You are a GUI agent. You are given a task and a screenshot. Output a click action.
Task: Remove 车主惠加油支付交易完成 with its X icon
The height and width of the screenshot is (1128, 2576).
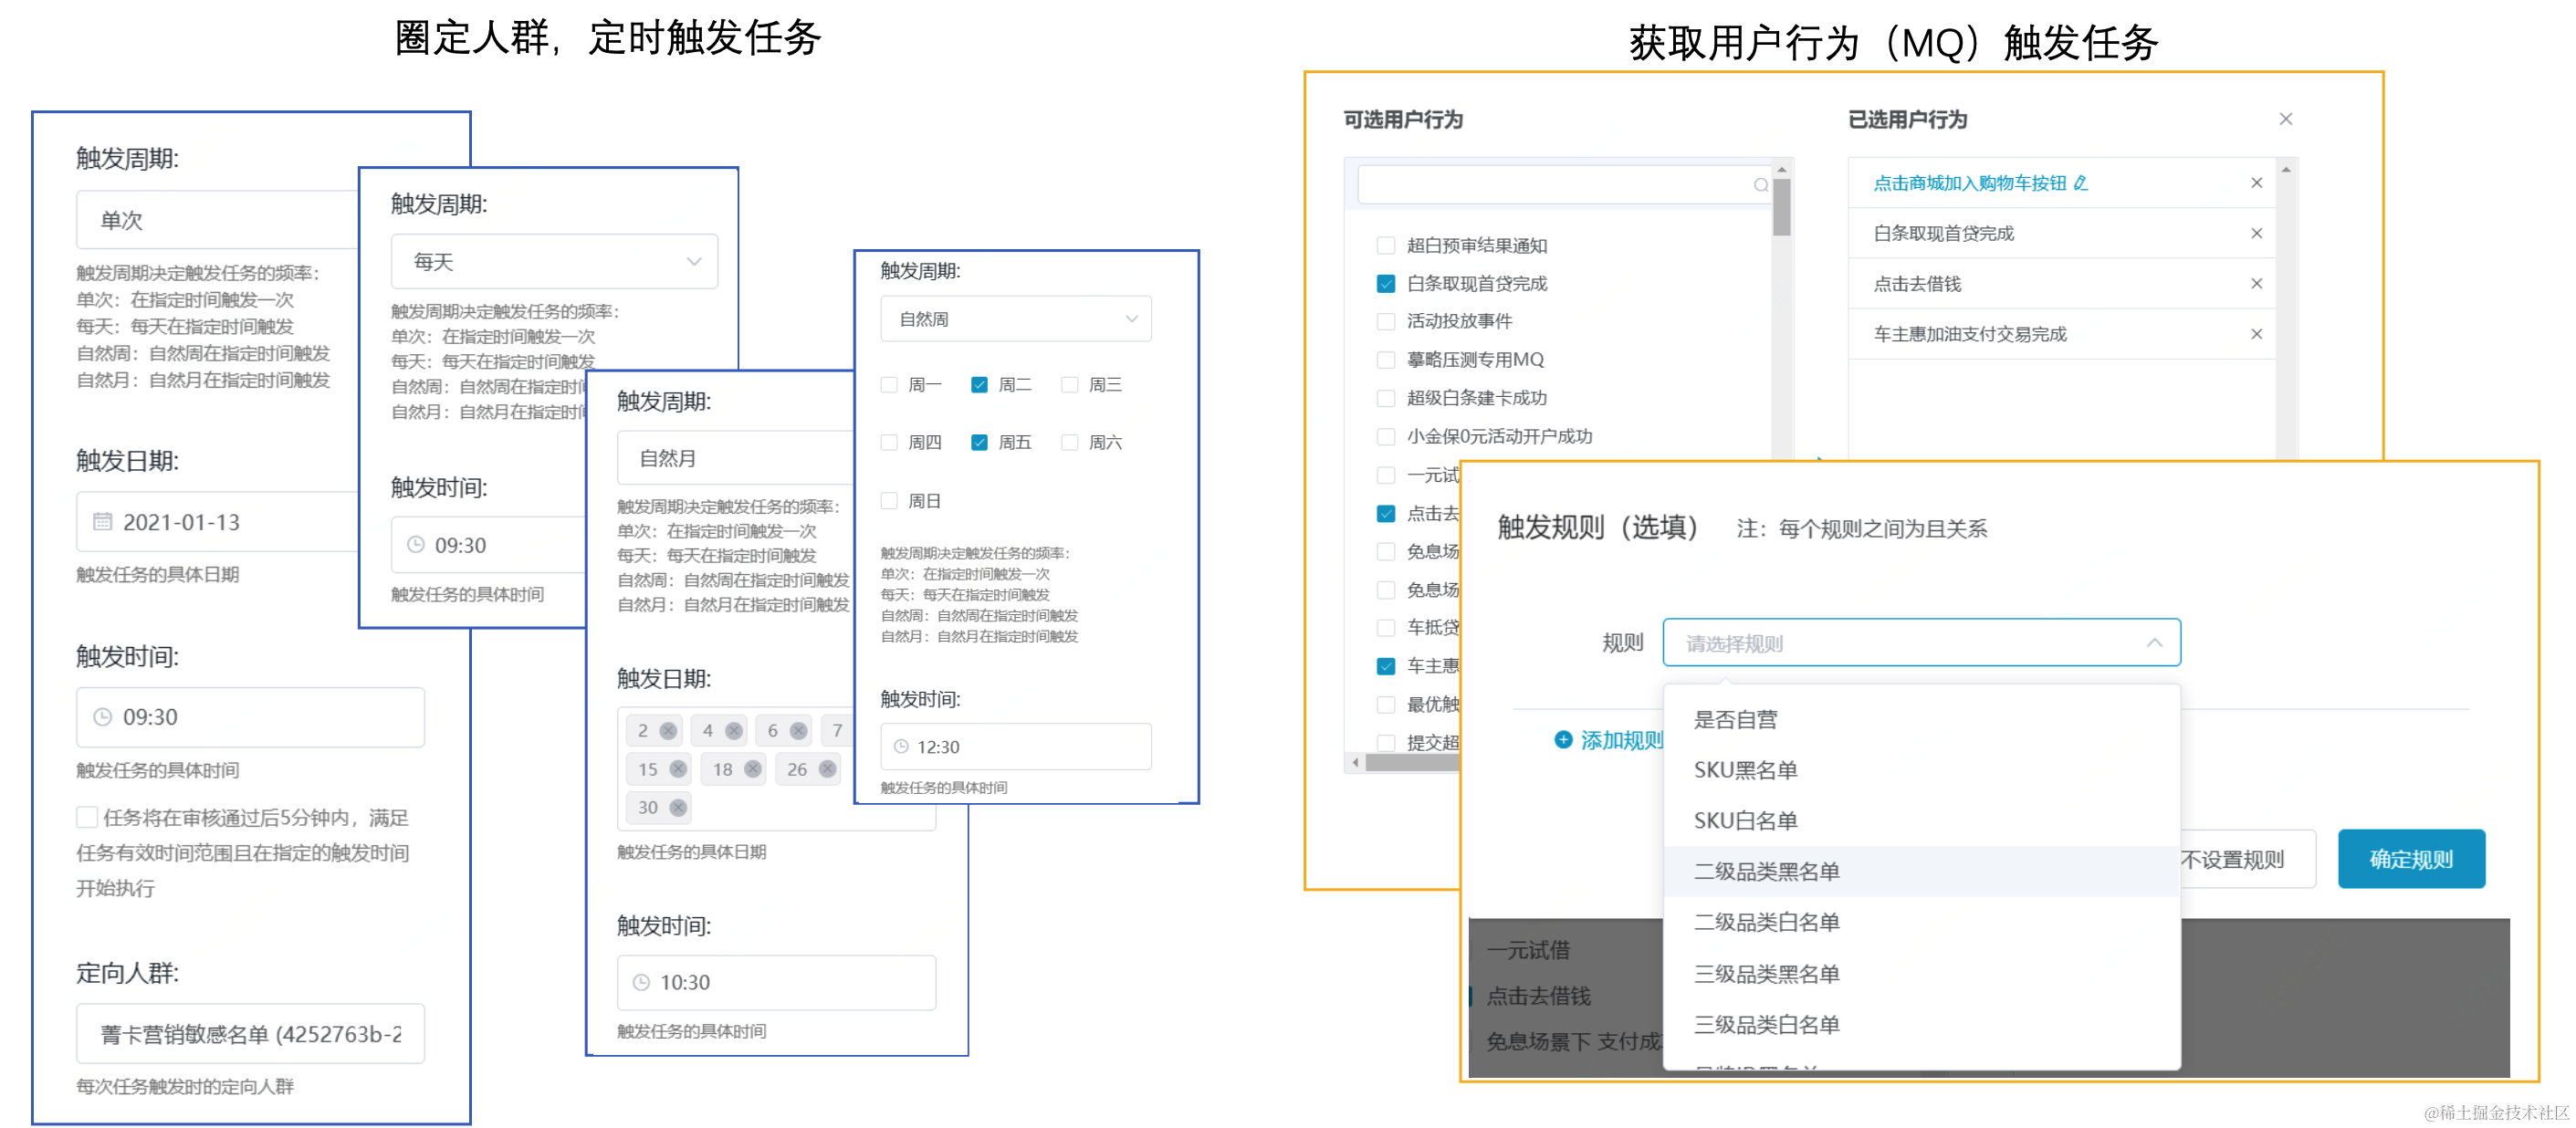(x=2256, y=334)
